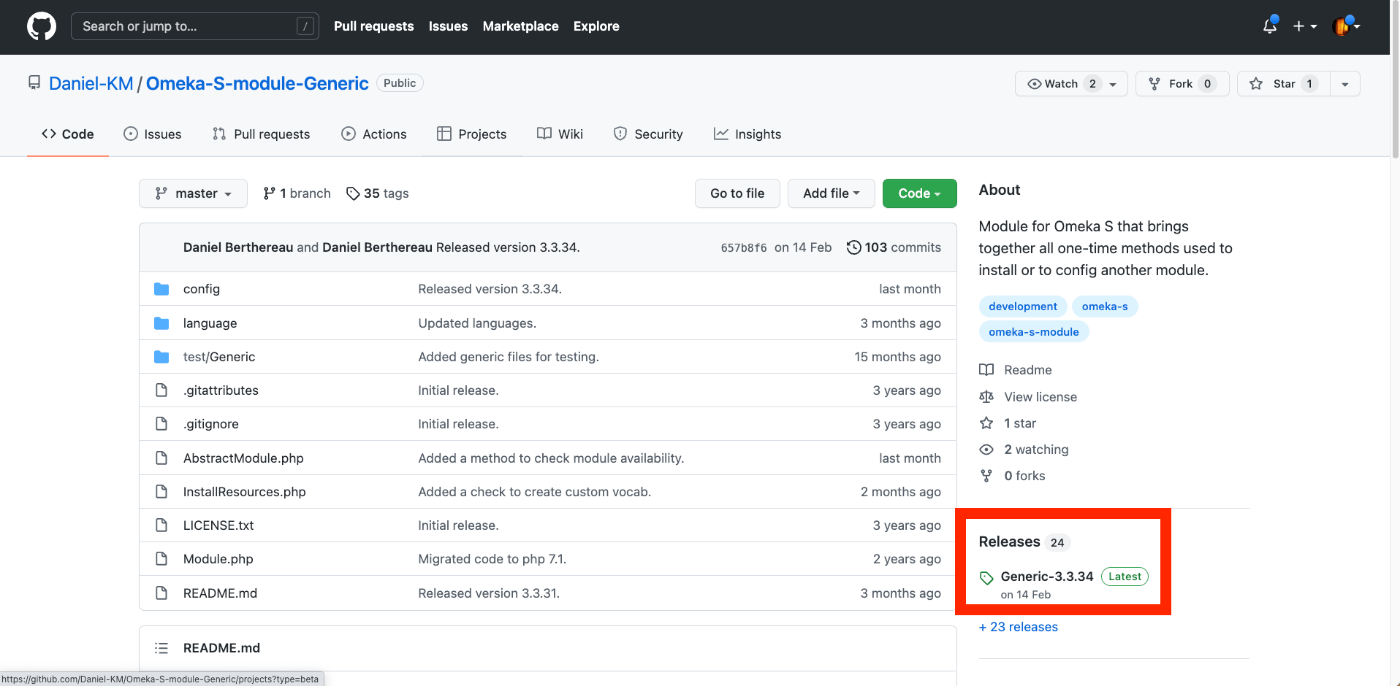Click the fork icon beside 0 forks

[986, 476]
